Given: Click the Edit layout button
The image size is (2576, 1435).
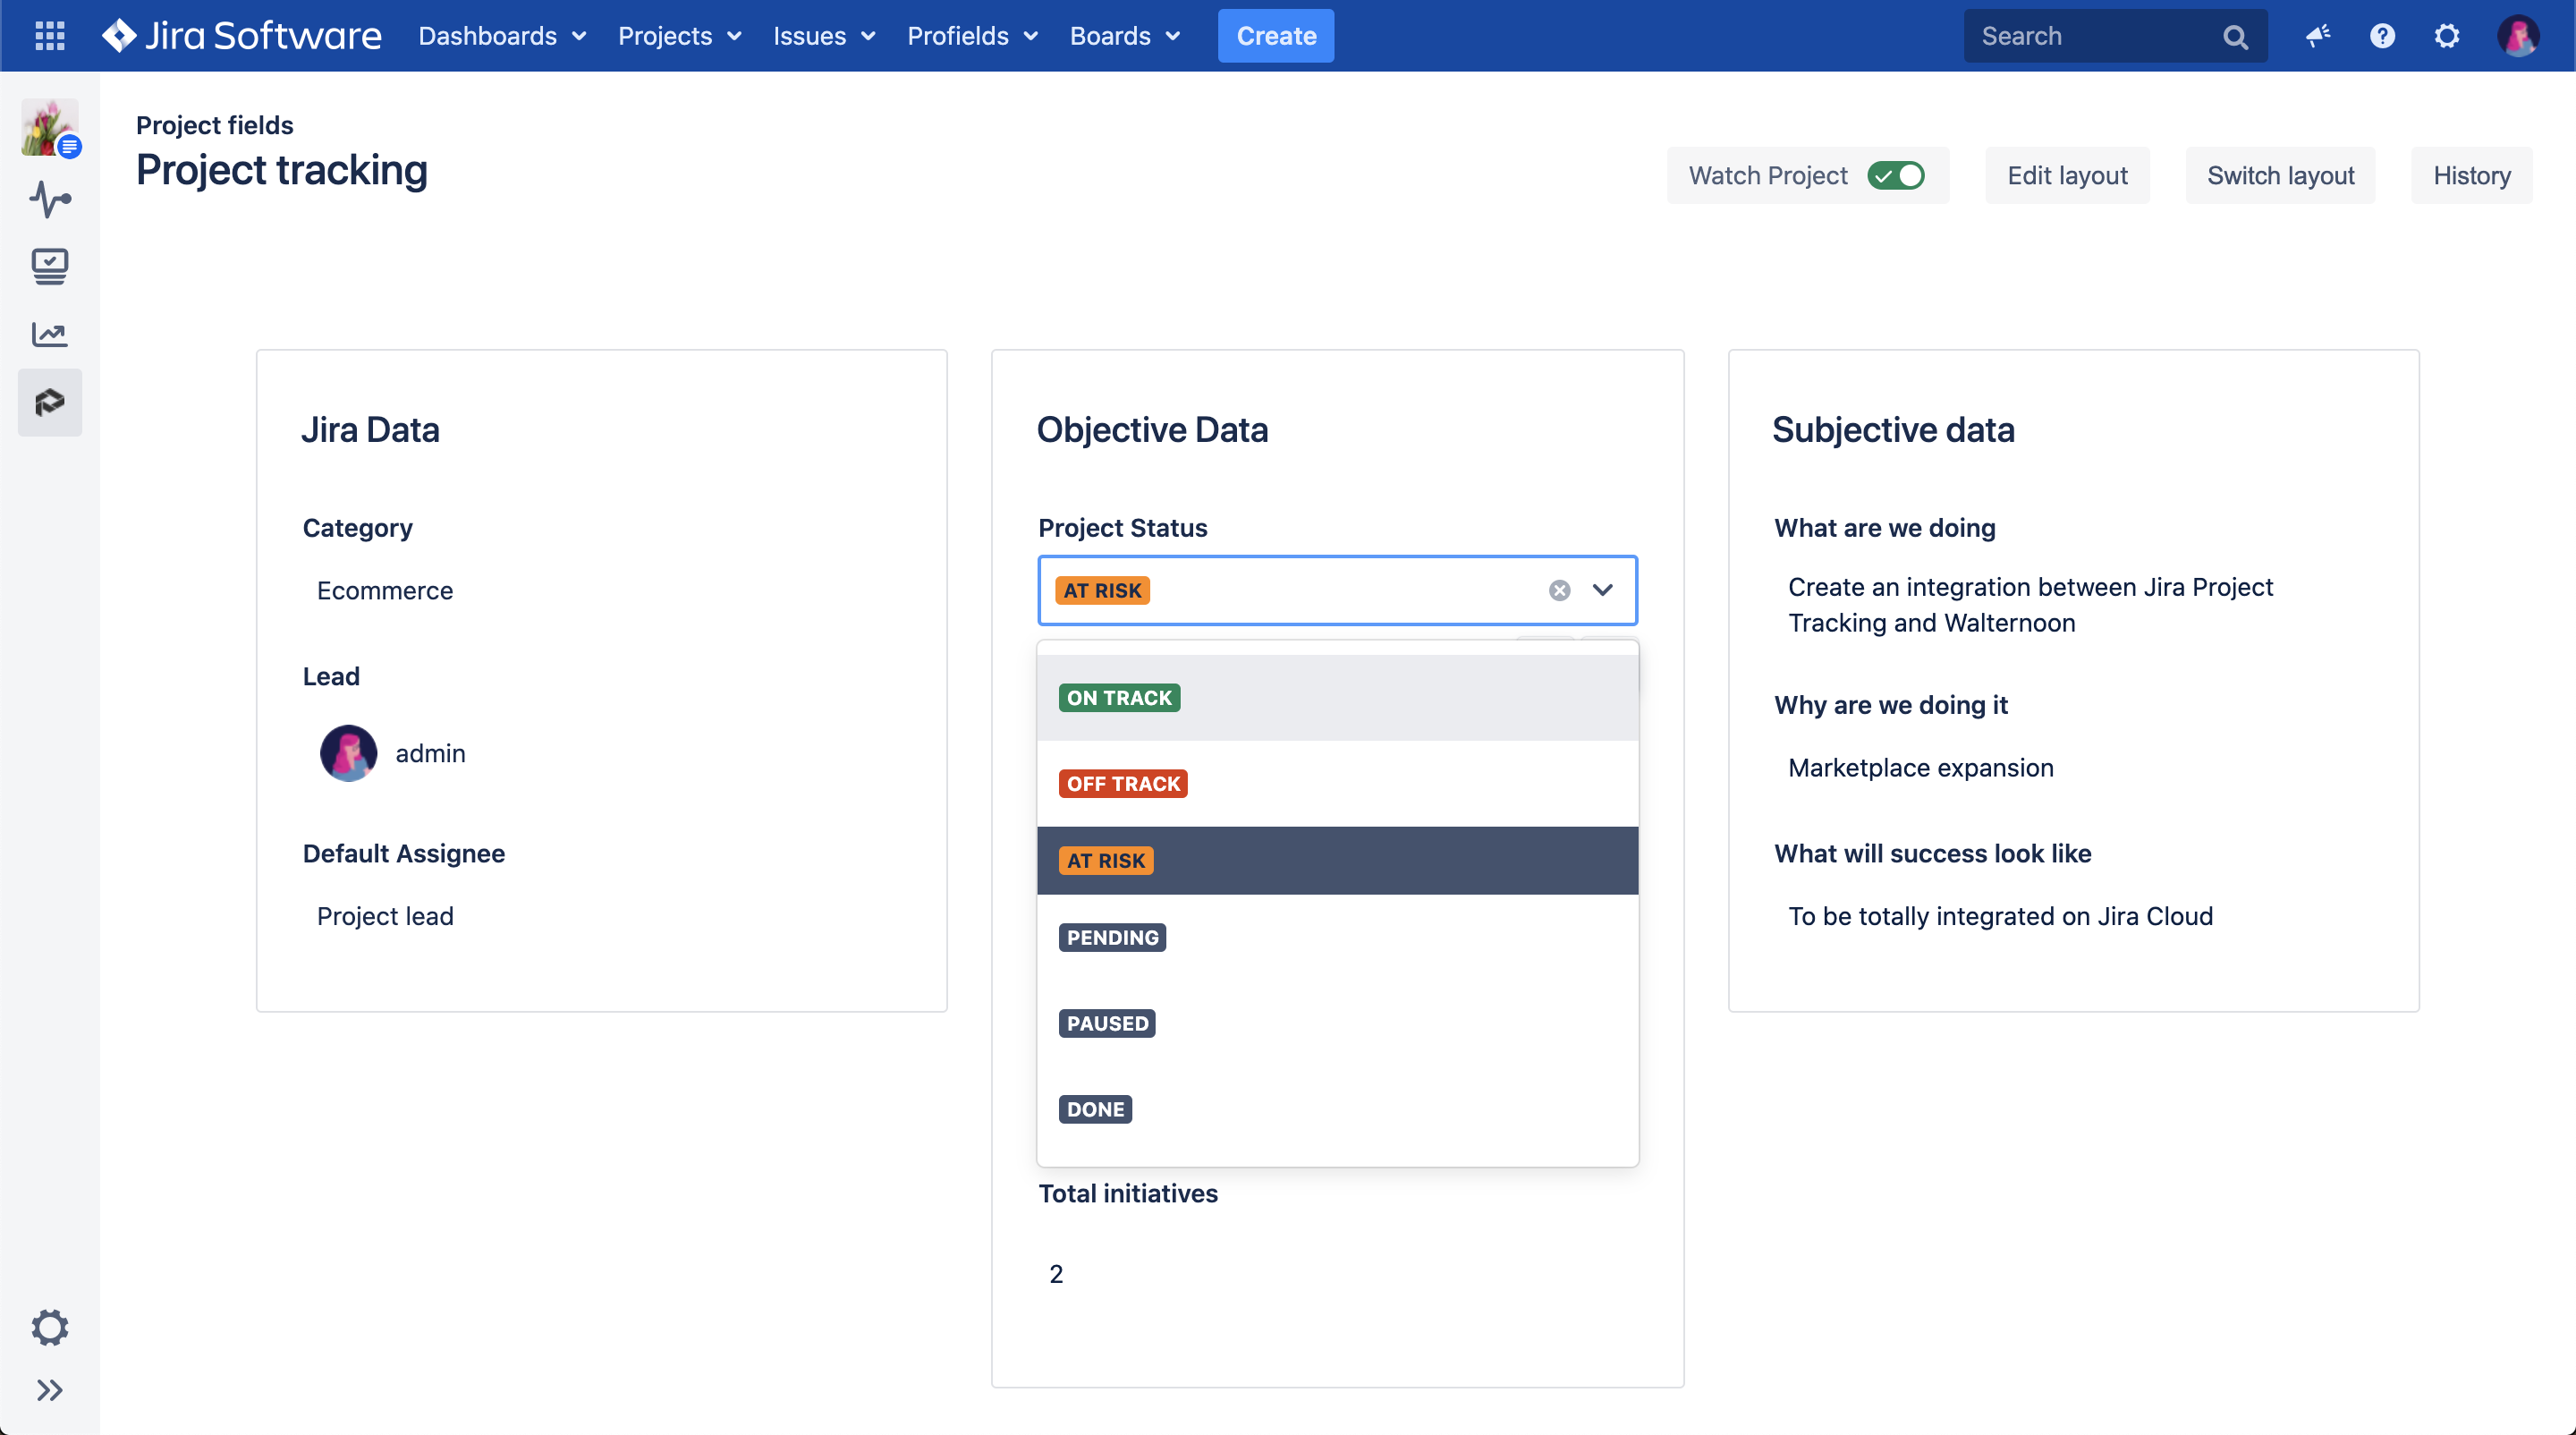Looking at the screenshot, I should 2066,175.
